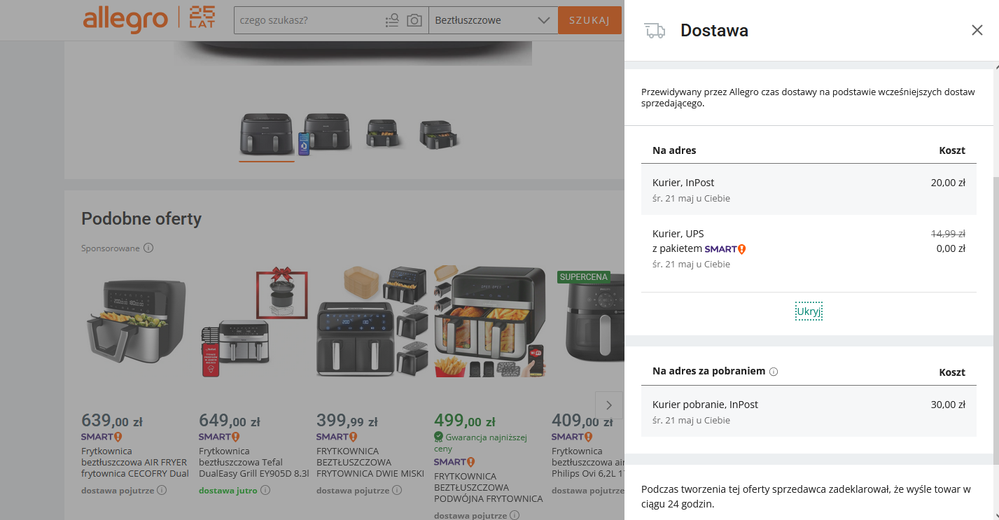999x520 pixels.
Task: Open the Beztłuszczowe category dropdown
Action: 492,20
